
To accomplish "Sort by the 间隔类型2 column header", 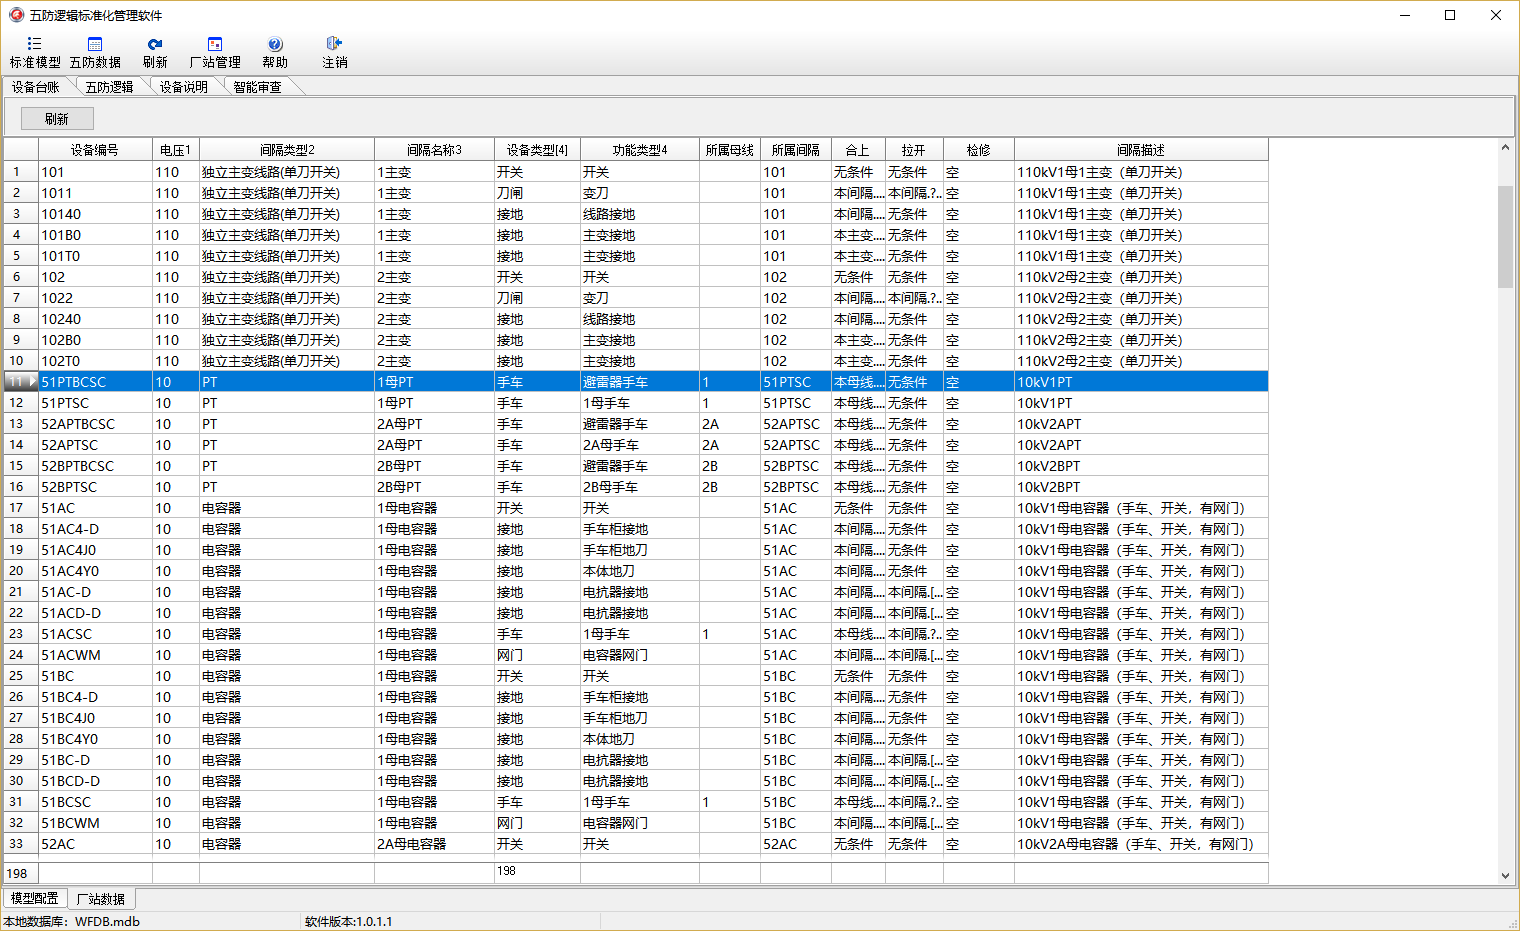I will click(x=287, y=150).
